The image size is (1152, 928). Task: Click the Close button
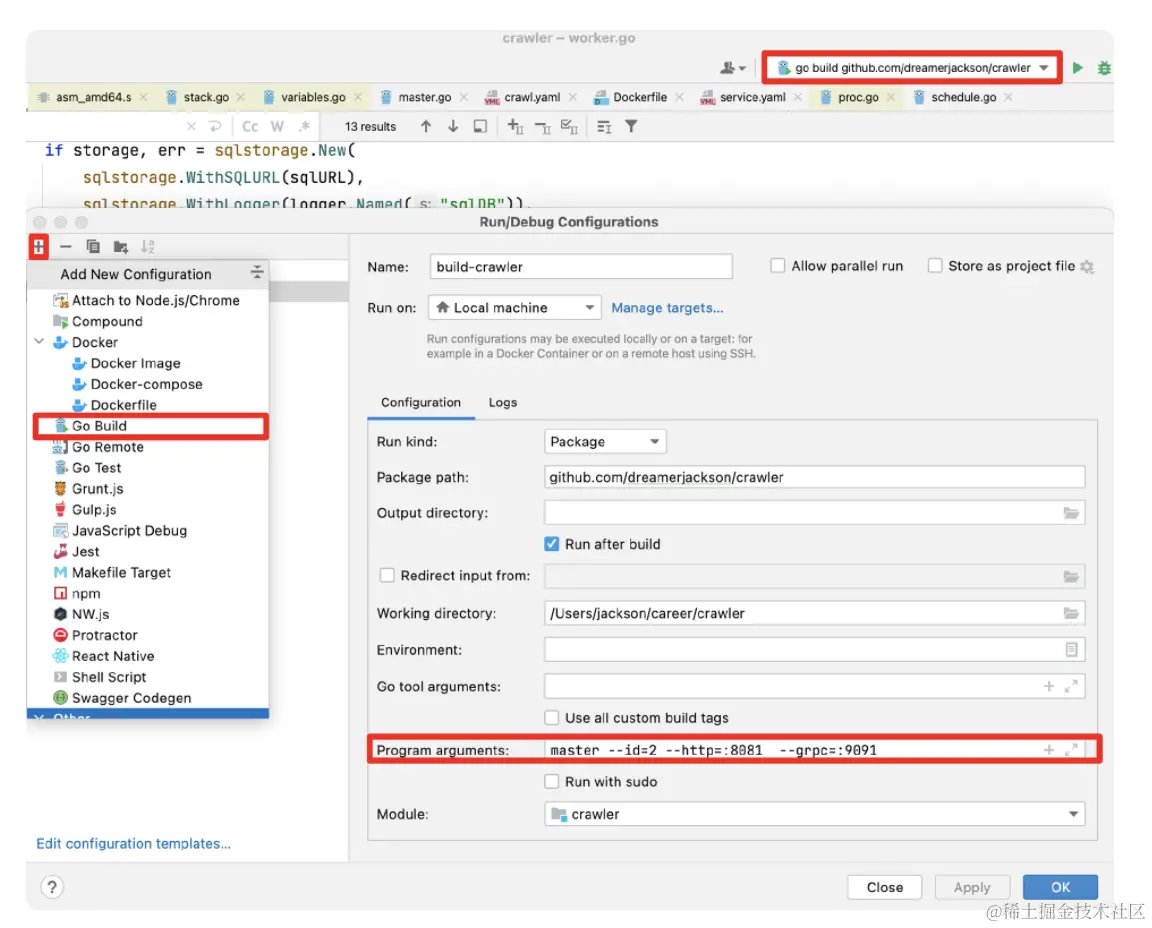[885, 887]
